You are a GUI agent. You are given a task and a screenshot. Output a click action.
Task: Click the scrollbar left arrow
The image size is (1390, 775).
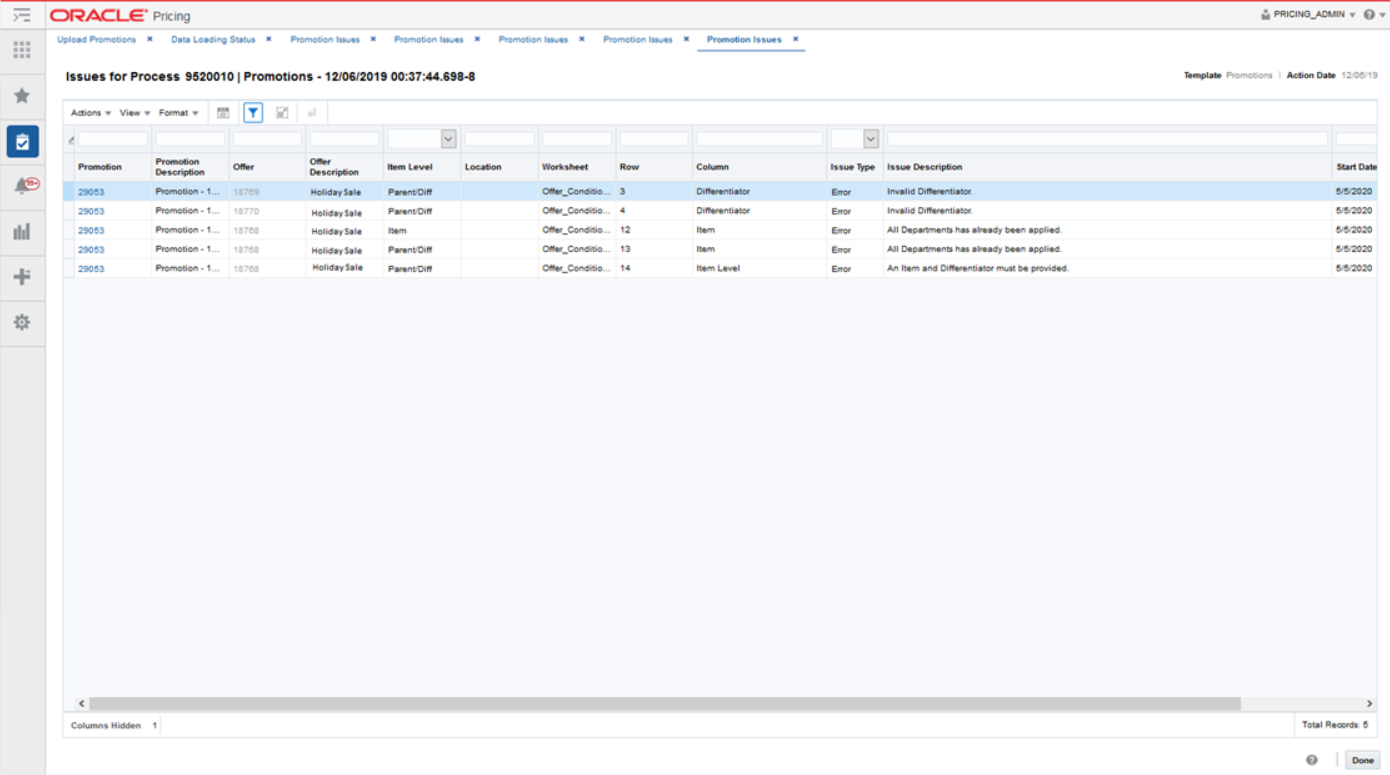pyautogui.click(x=82, y=704)
